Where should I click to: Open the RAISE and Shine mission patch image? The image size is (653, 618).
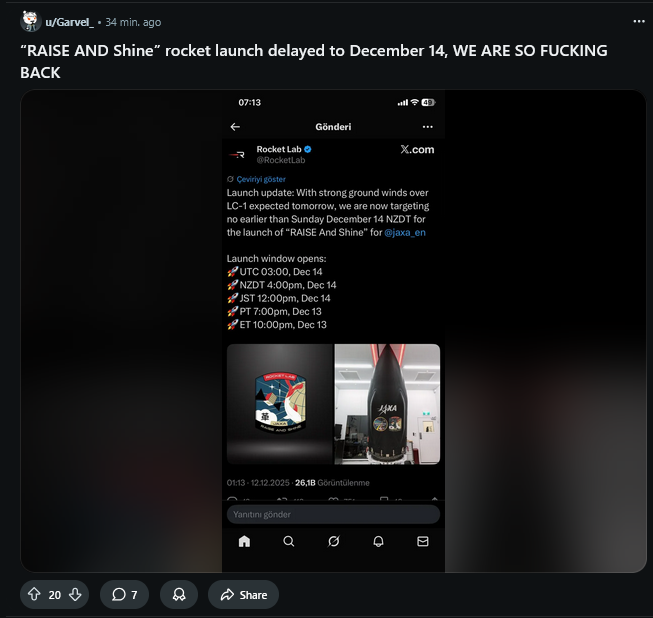pos(279,404)
